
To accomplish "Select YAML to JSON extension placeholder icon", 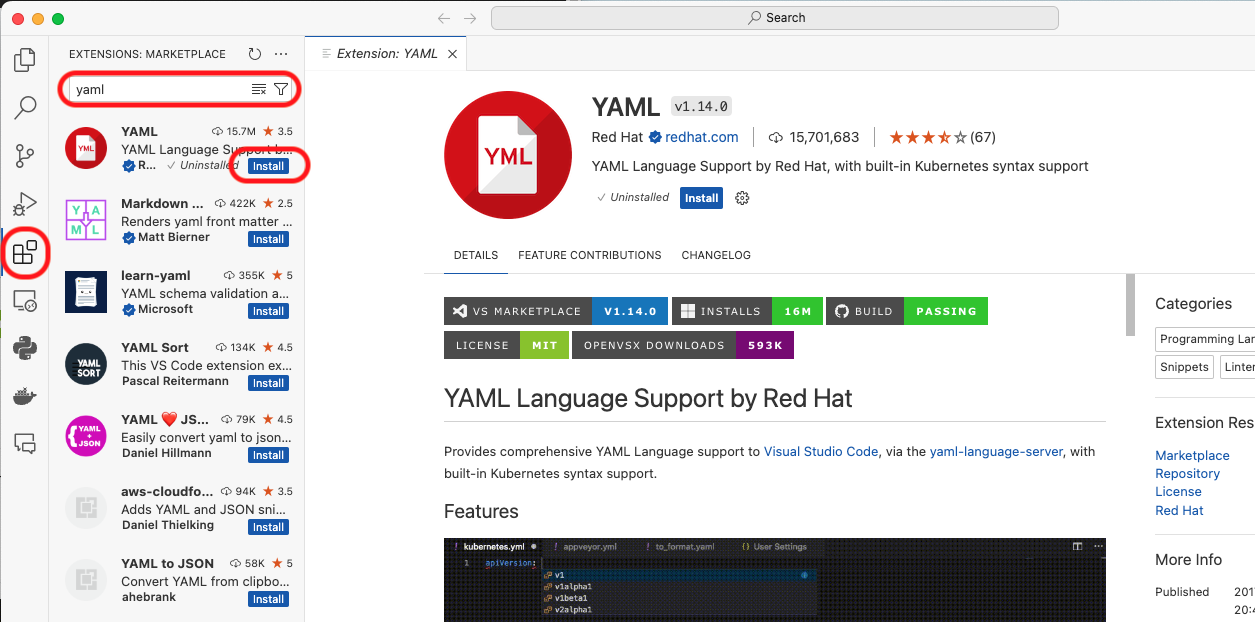I will click(86, 580).
